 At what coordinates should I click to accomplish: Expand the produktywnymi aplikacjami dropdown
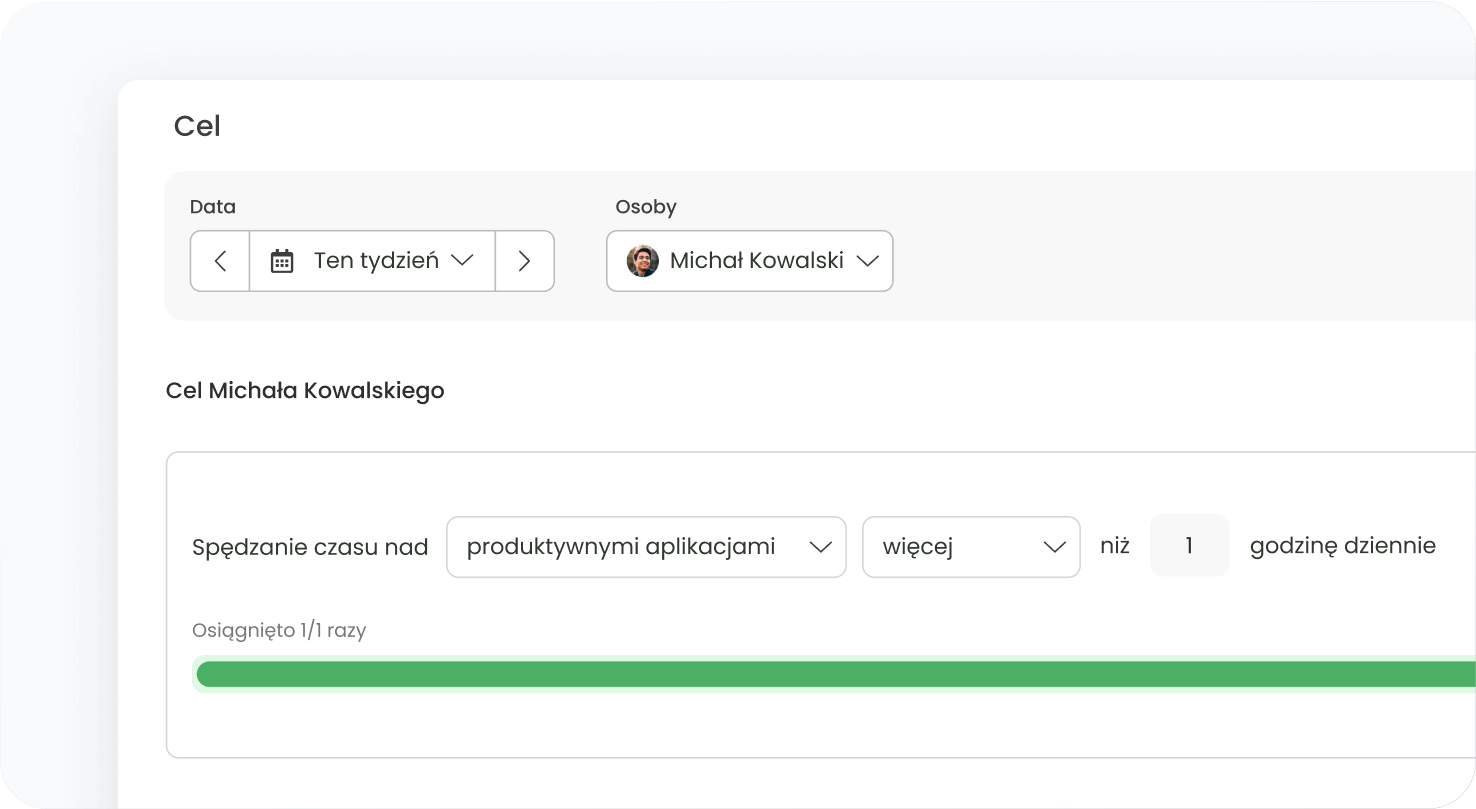(x=620, y=547)
